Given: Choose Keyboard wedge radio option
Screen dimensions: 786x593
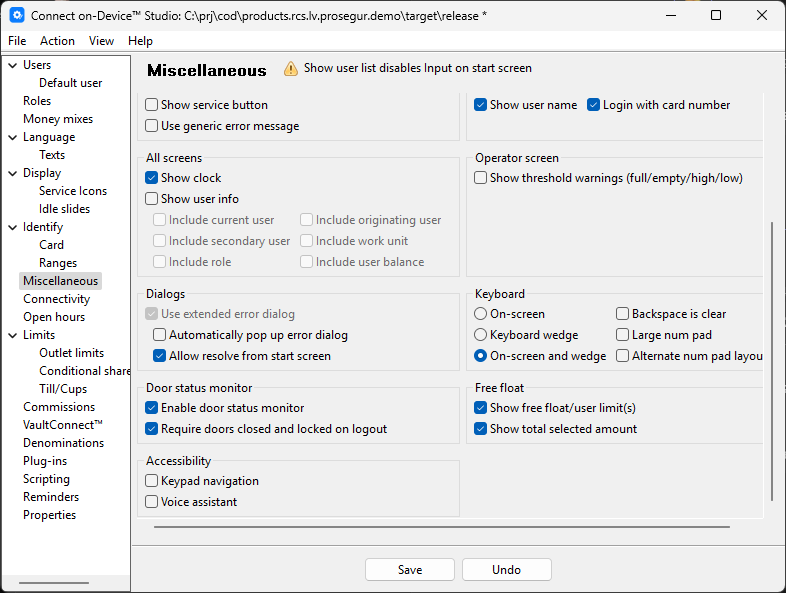Looking at the screenshot, I should [481, 335].
